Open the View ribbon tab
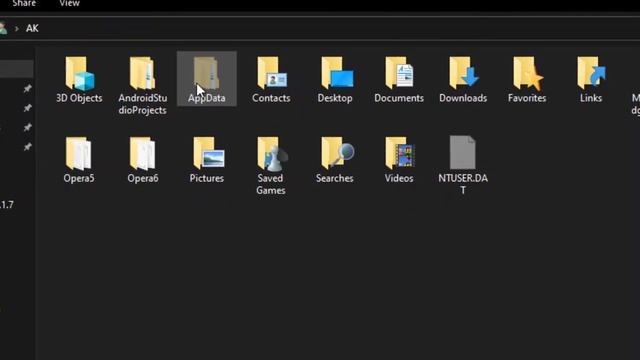This screenshot has width=640, height=360. (69, 3)
